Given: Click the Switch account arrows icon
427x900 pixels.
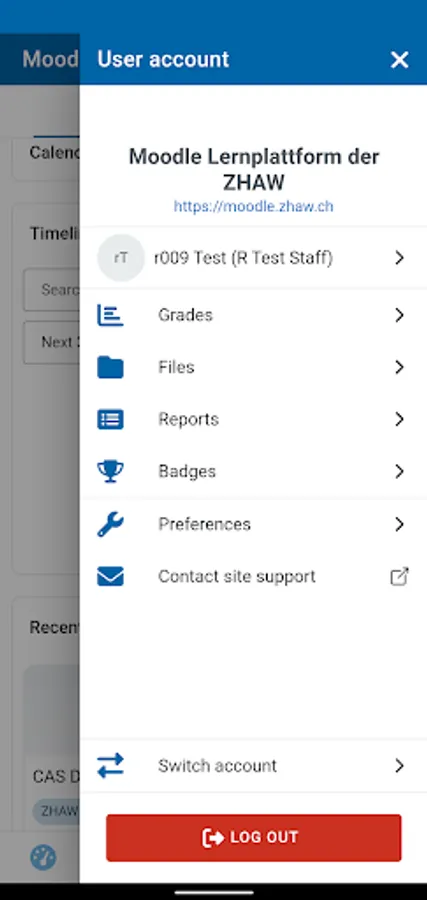Looking at the screenshot, I should click(110, 766).
